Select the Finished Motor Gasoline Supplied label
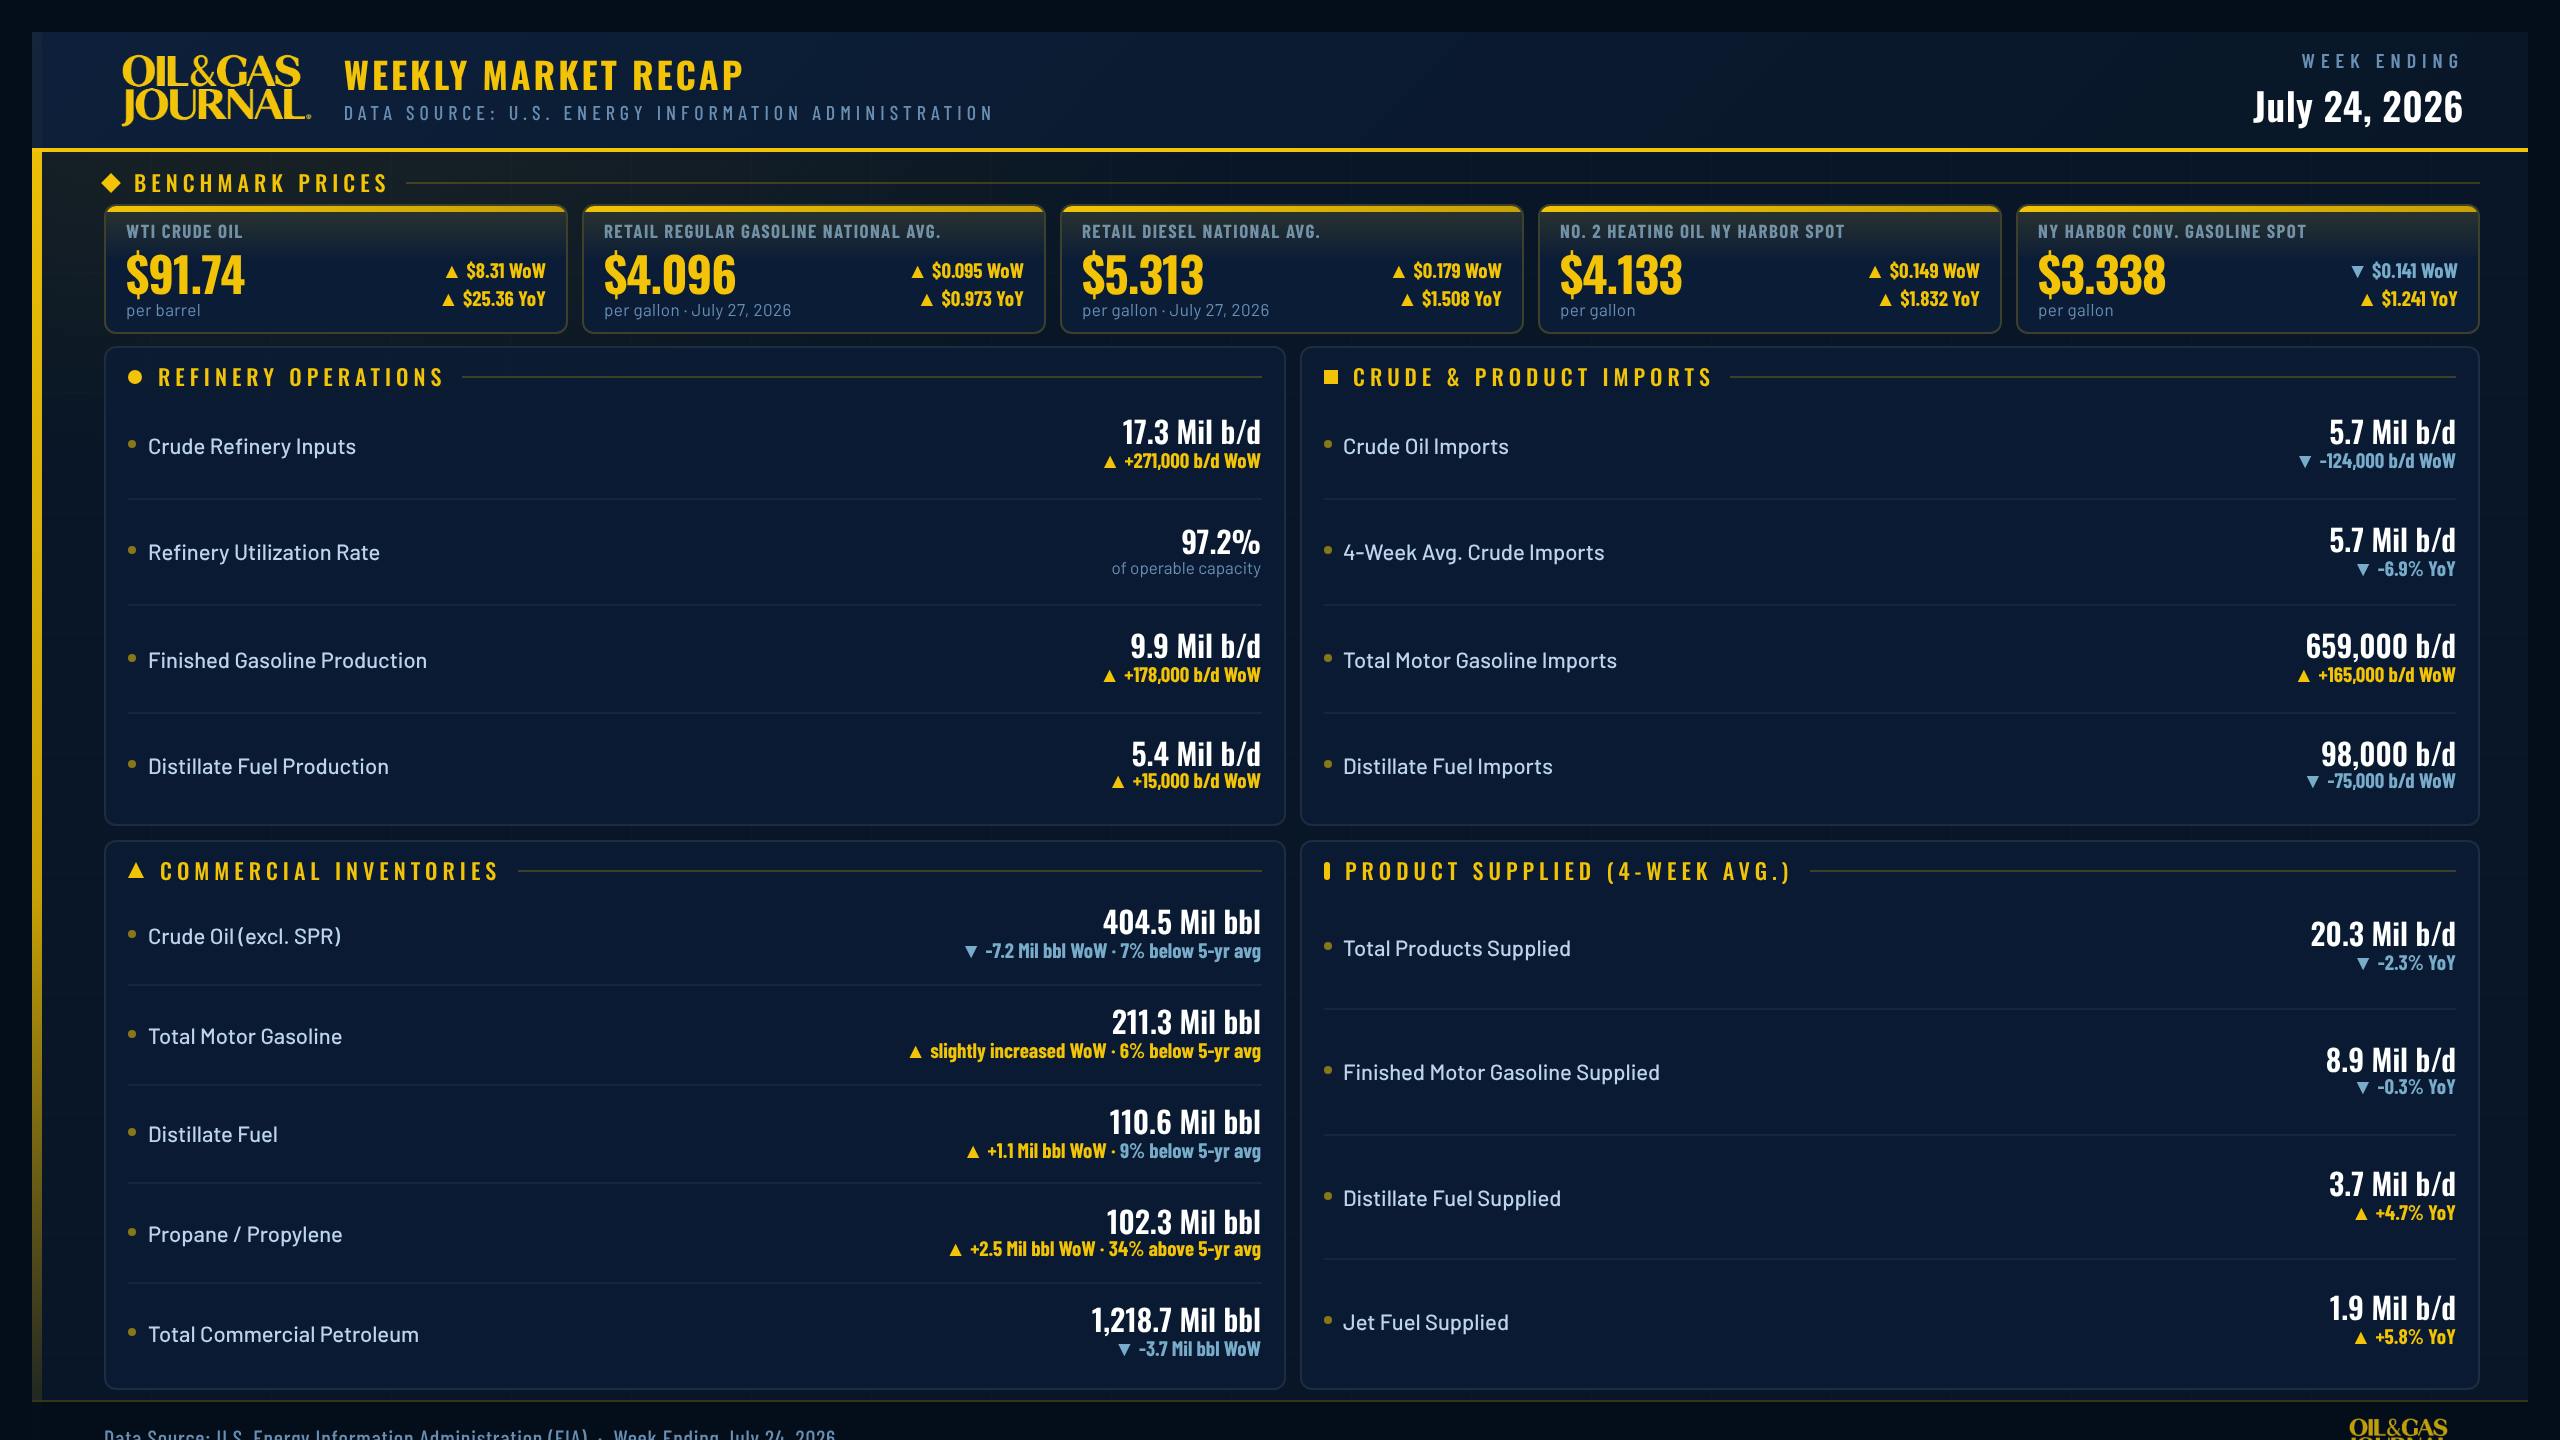Viewport: 2560px width, 1440px height. pyautogui.click(x=1501, y=1073)
